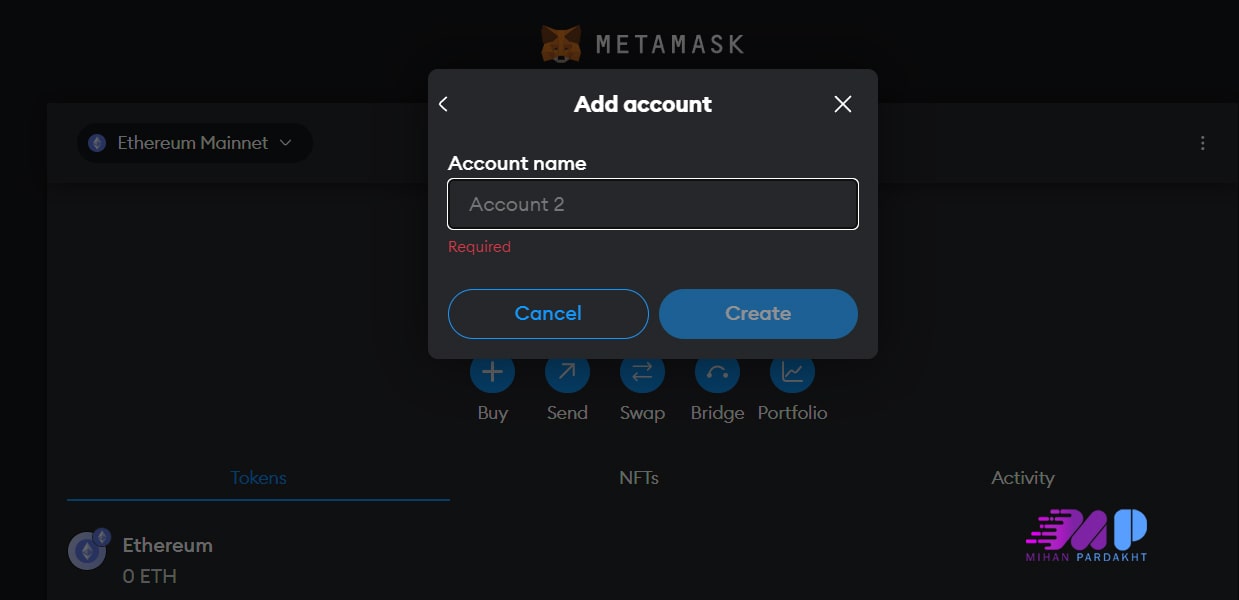Click the Ethereum token icon
Screen dimensions: 1239x600
(87, 550)
